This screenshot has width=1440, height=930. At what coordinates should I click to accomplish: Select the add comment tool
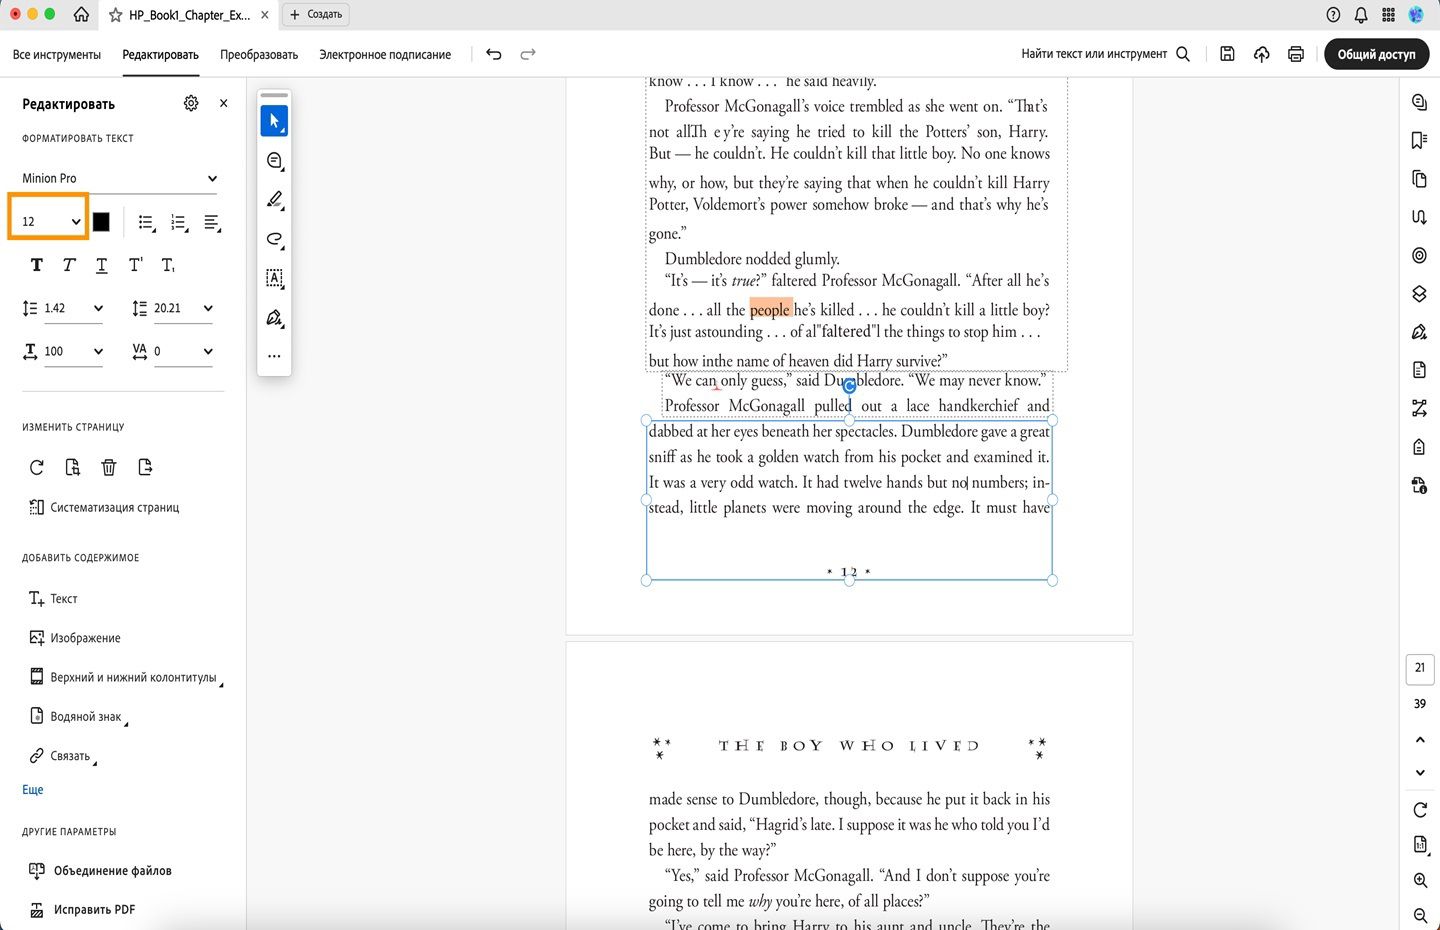click(274, 161)
